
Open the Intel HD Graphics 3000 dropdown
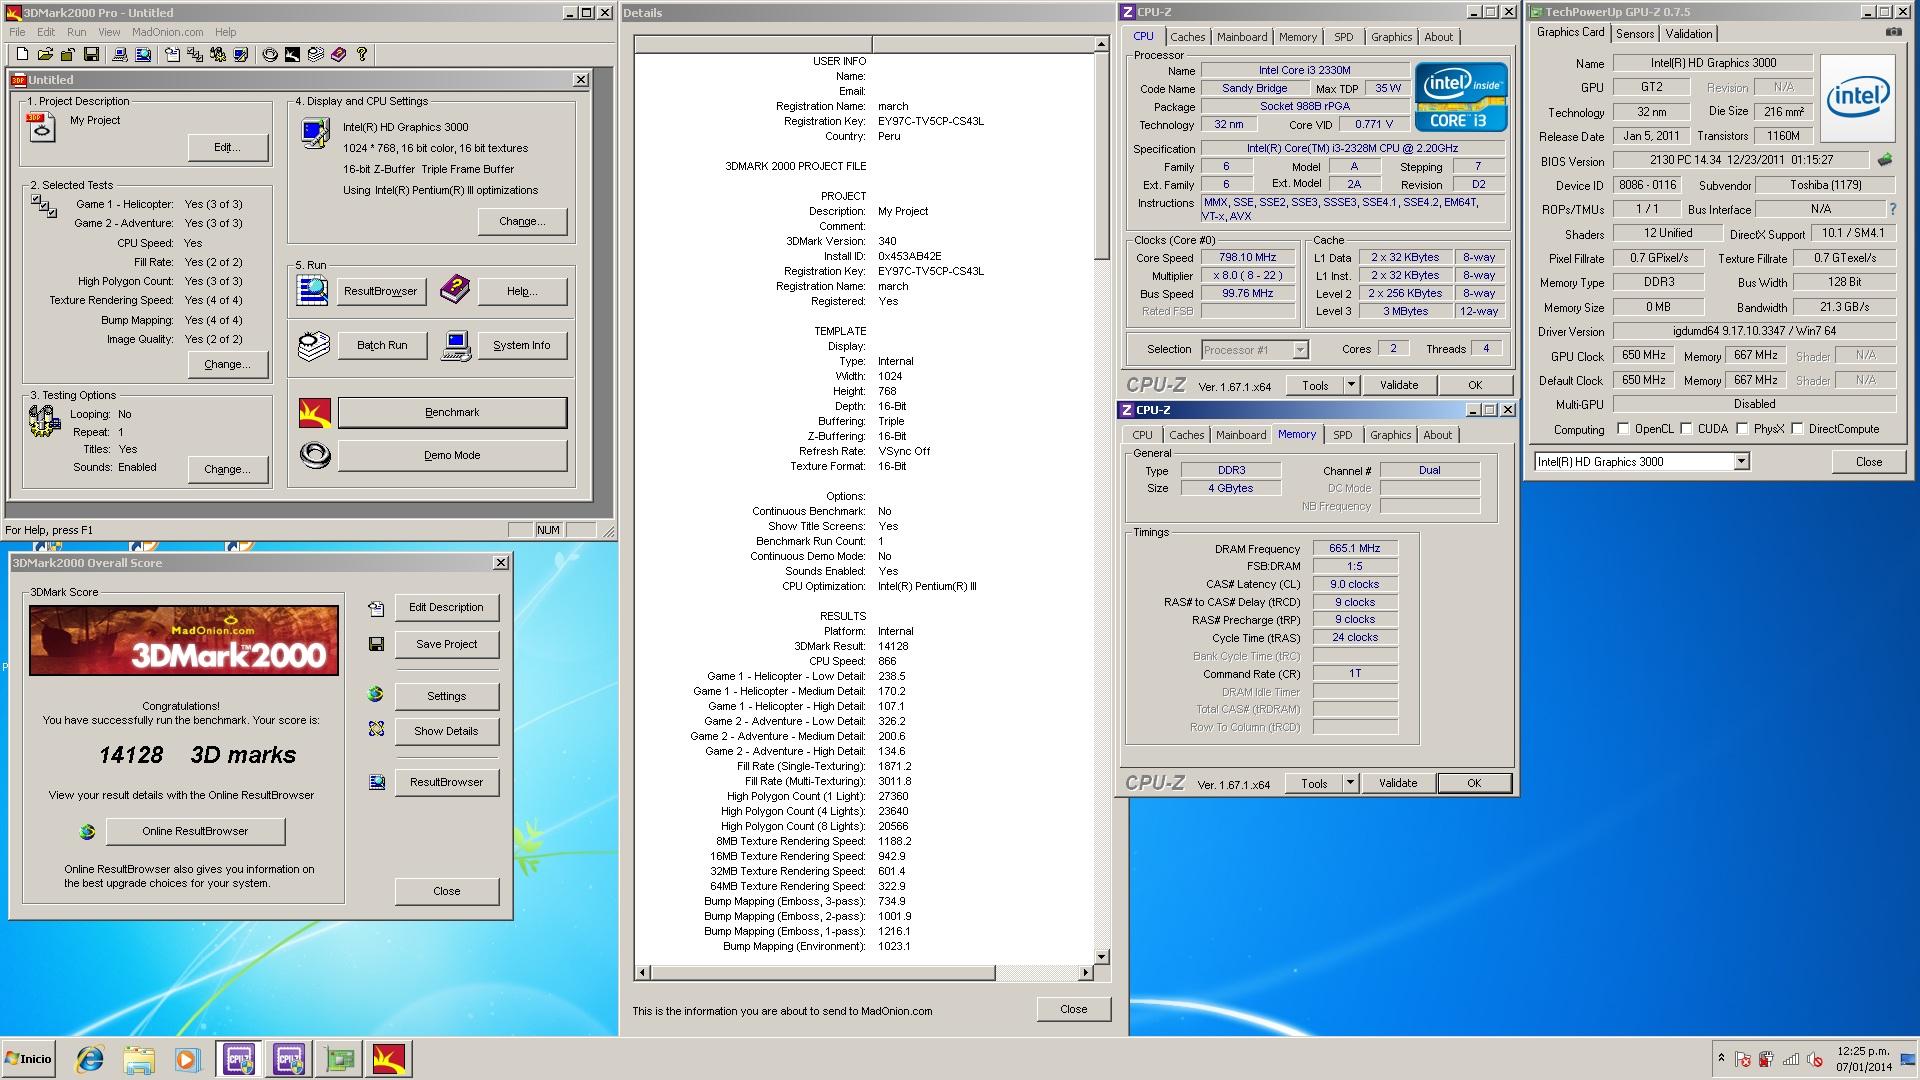(x=1641, y=461)
